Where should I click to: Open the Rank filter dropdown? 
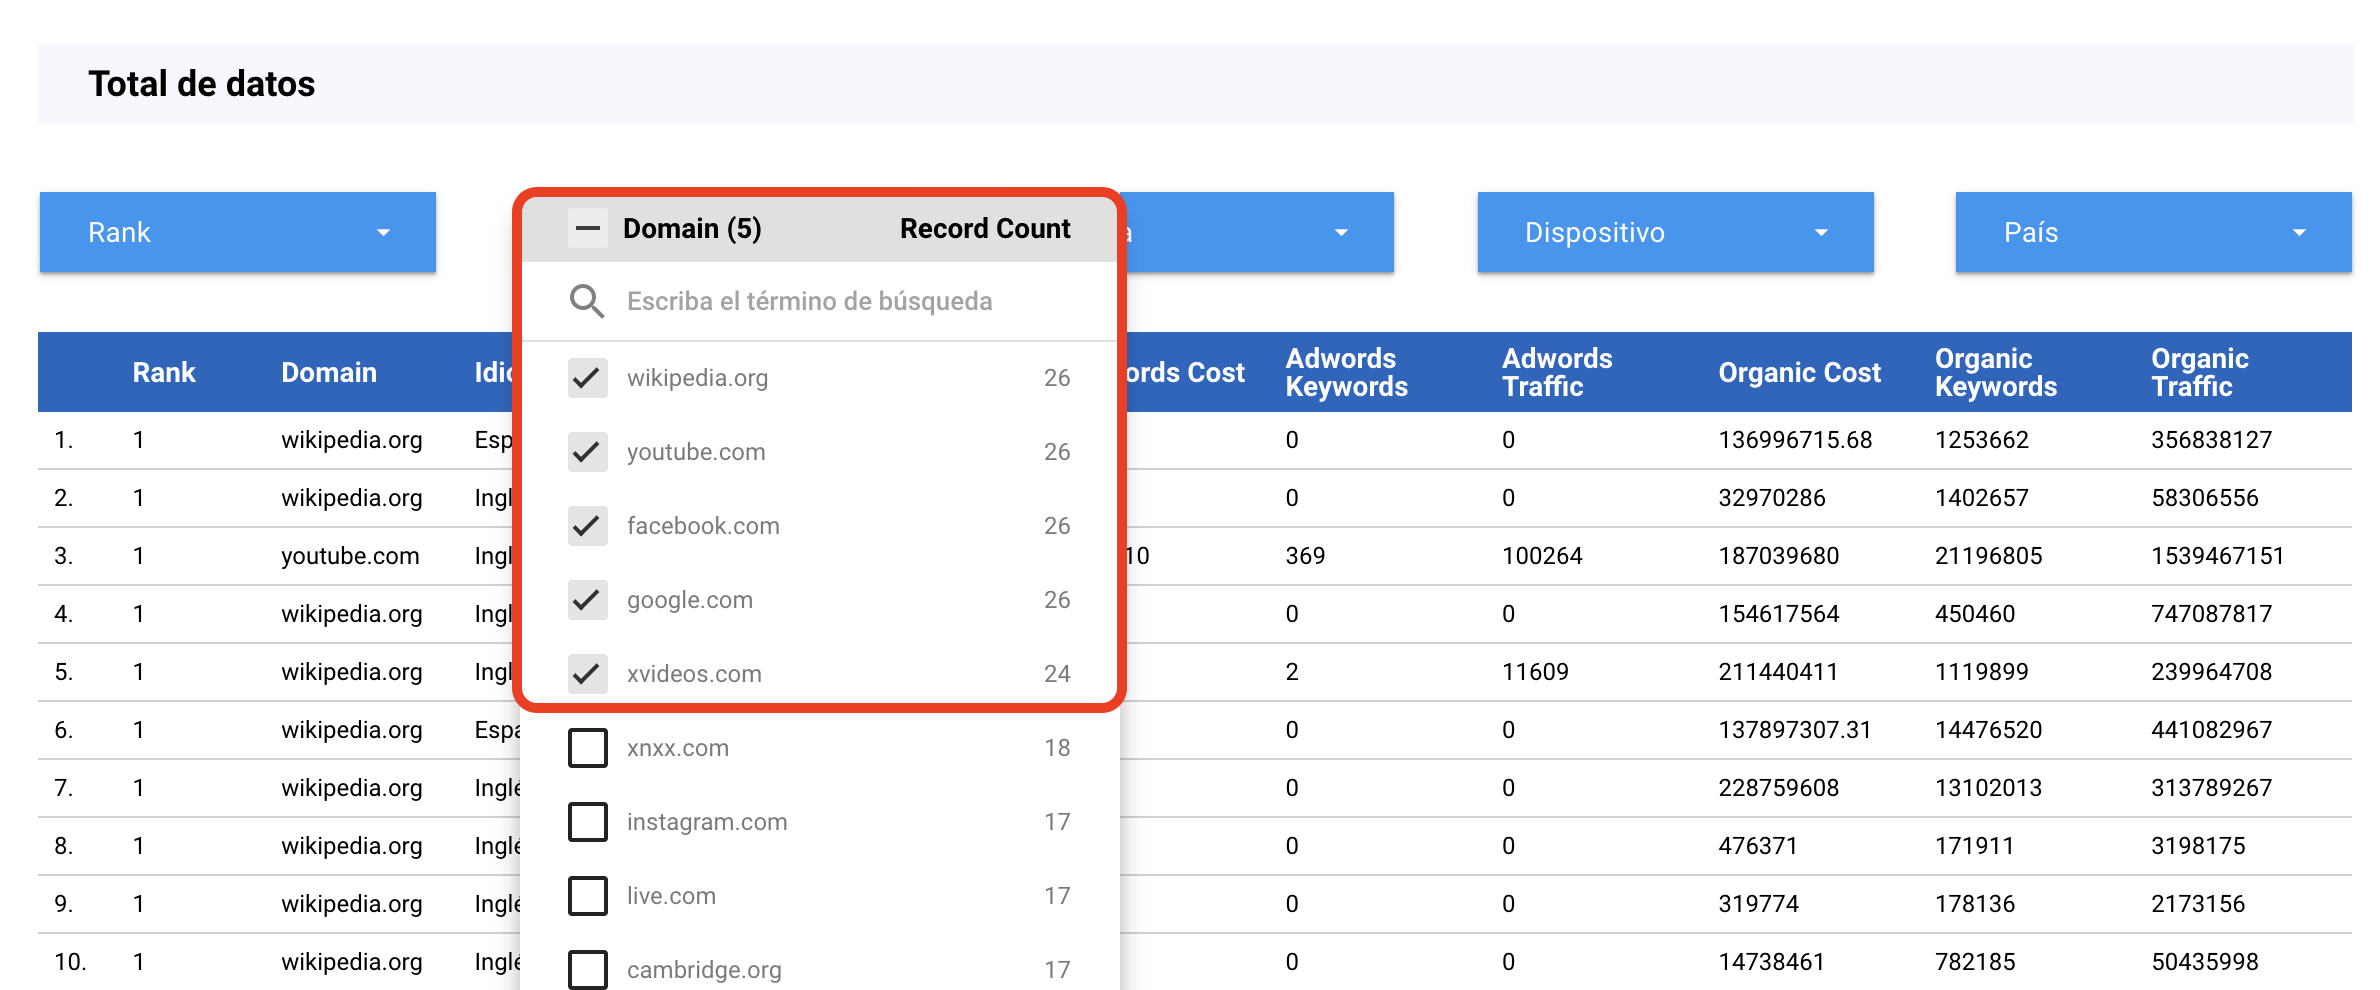coord(238,232)
